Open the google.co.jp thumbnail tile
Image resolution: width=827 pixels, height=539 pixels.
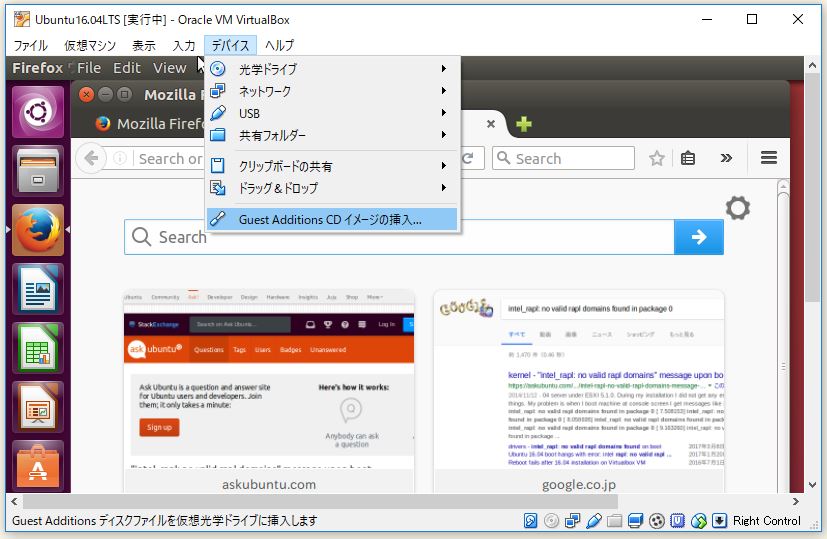pyautogui.click(x=579, y=391)
